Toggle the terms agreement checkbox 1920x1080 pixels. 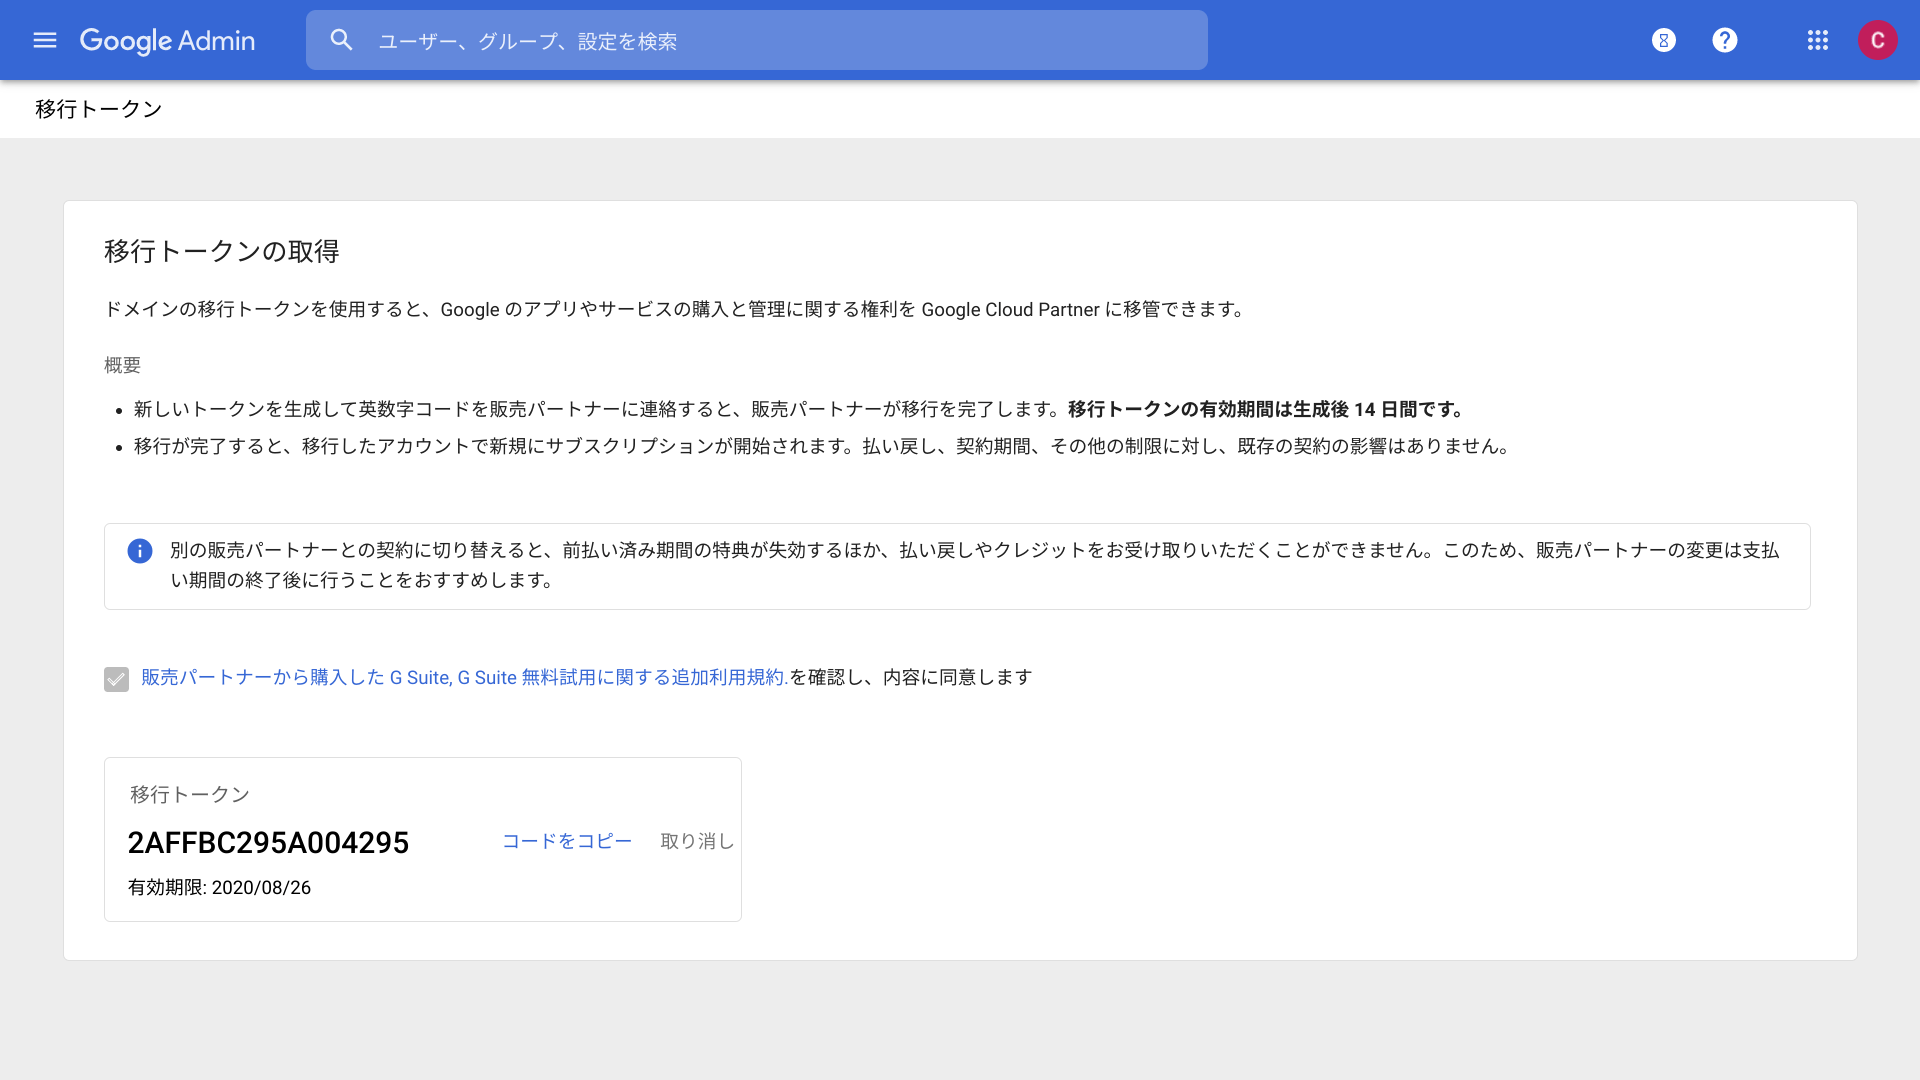[x=116, y=680]
